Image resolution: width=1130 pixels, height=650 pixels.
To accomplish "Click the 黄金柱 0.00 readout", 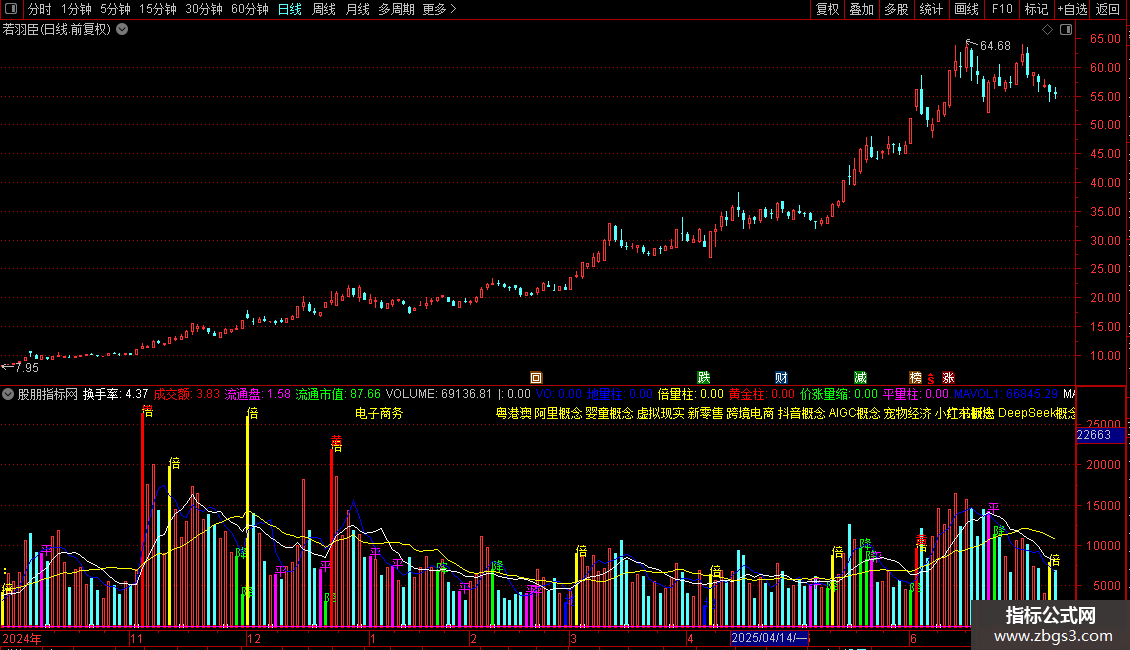I will tap(762, 394).
